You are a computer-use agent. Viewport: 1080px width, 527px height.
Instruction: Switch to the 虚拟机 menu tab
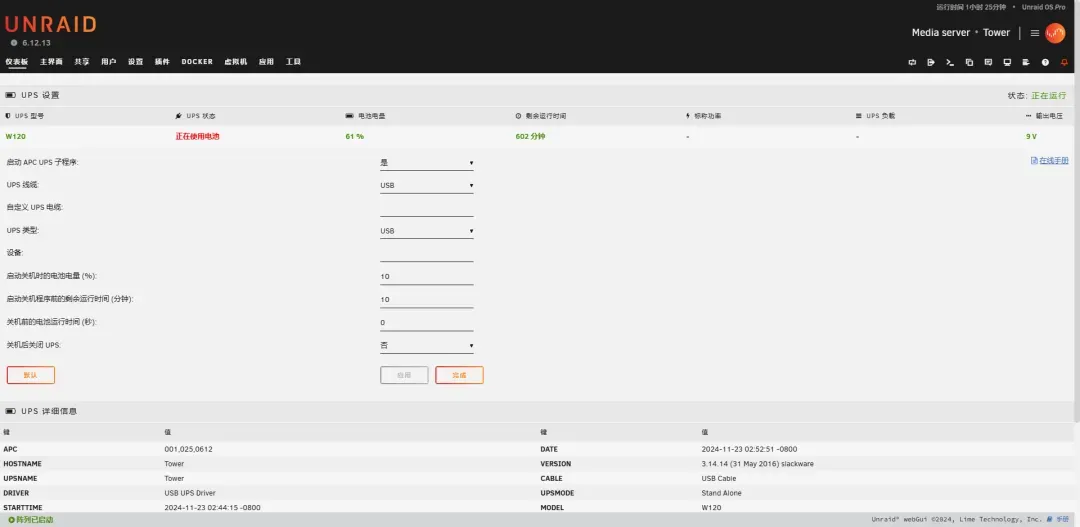pos(236,62)
